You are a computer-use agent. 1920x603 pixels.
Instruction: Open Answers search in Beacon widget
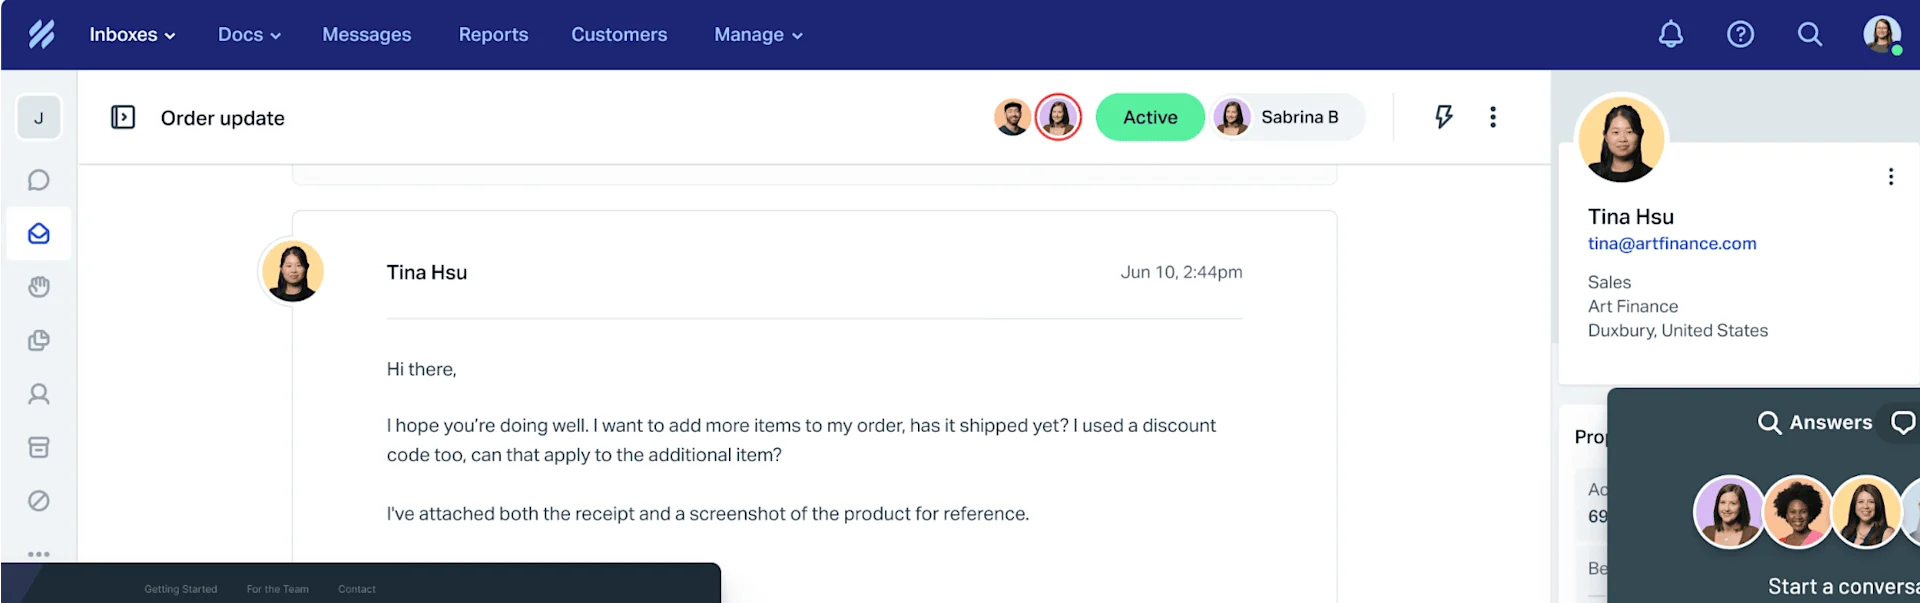pos(1815,423)
